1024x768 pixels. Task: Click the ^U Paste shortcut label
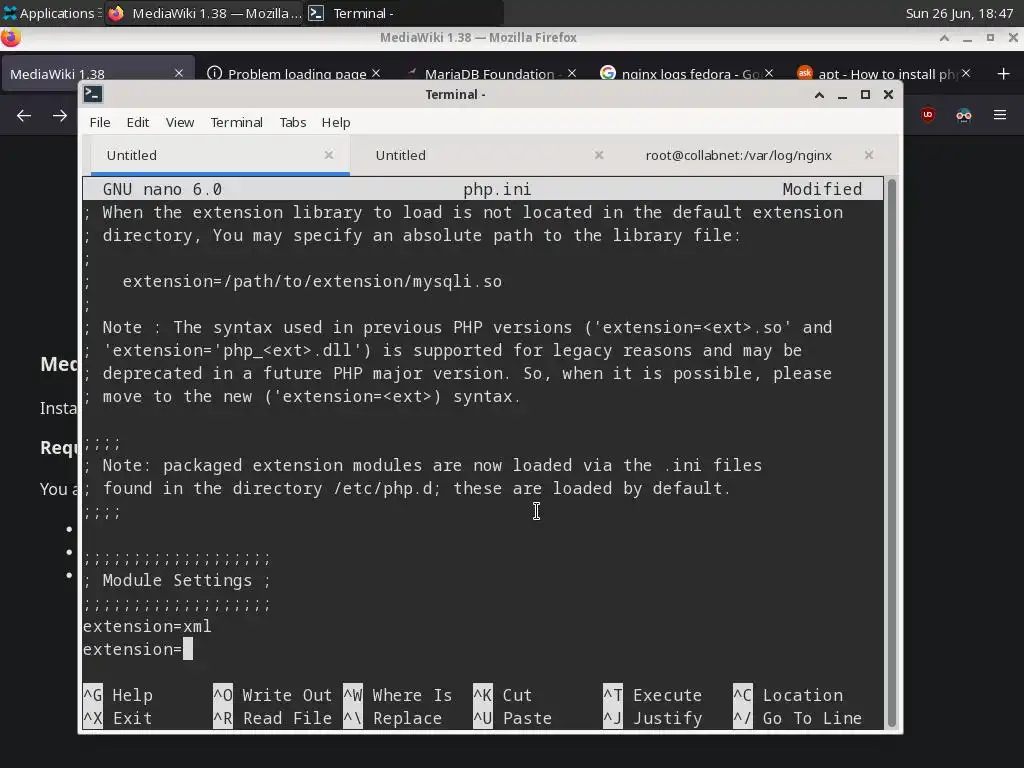point(513,718)
